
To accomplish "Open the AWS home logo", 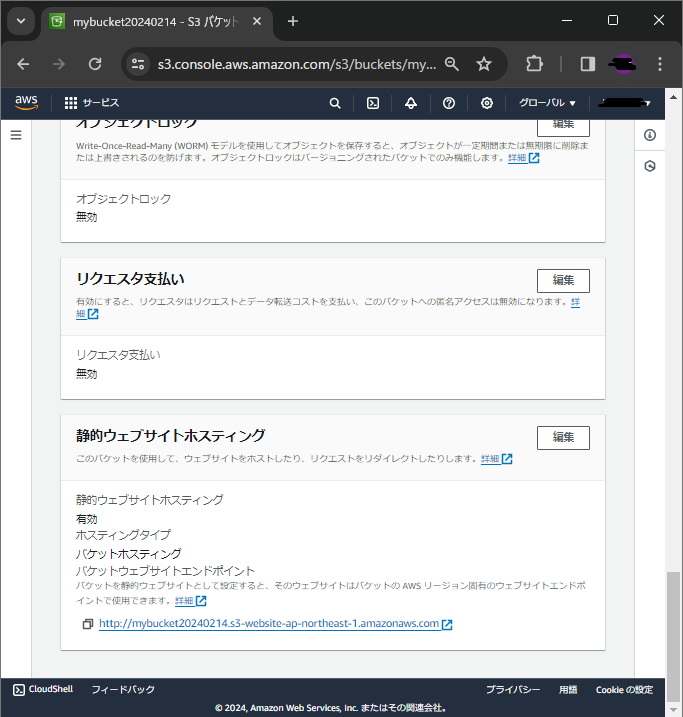I will click(x=26, y=102).
